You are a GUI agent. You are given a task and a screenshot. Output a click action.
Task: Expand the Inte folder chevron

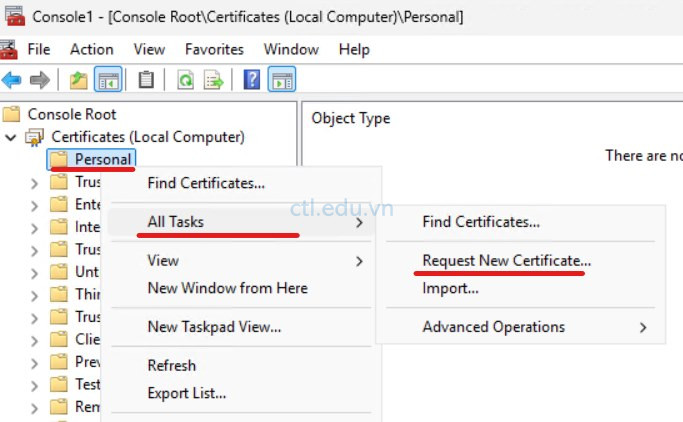click(34, 228)
